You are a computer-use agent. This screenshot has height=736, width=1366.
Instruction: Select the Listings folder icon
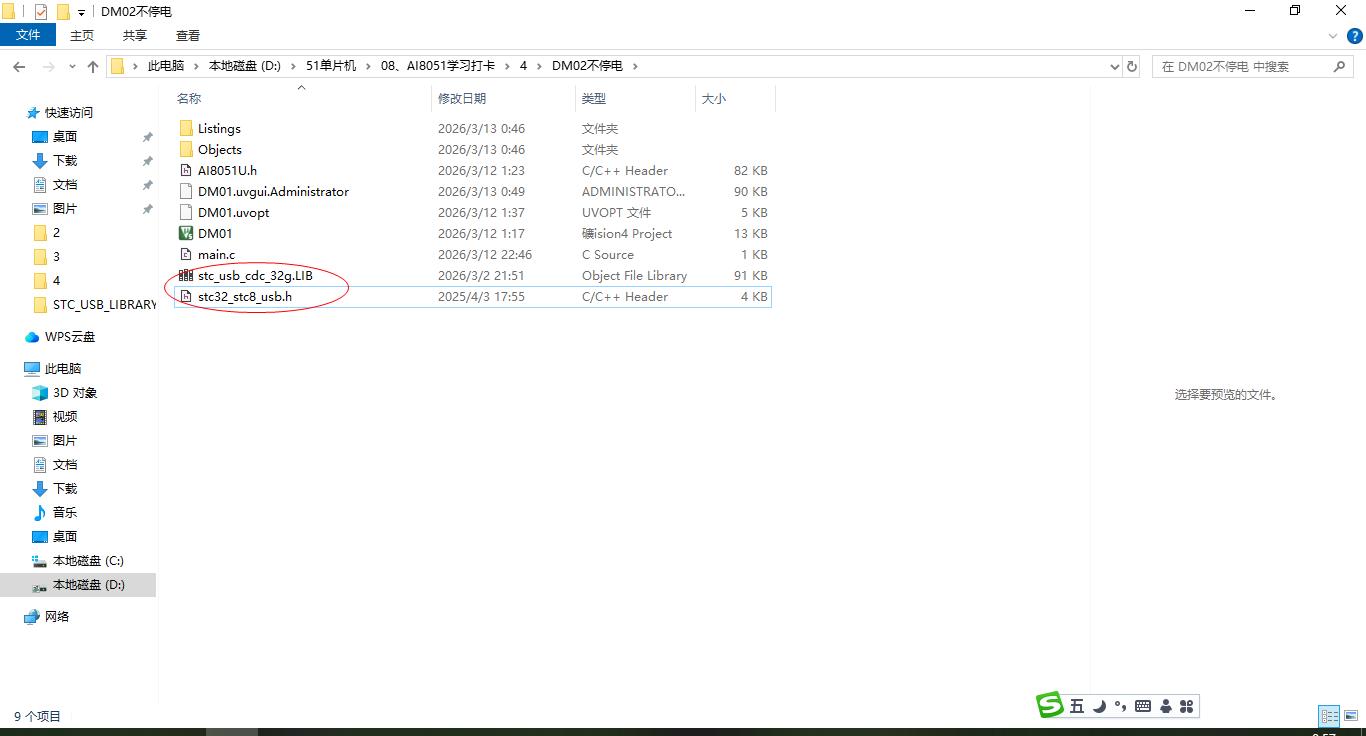coord(186,128)
